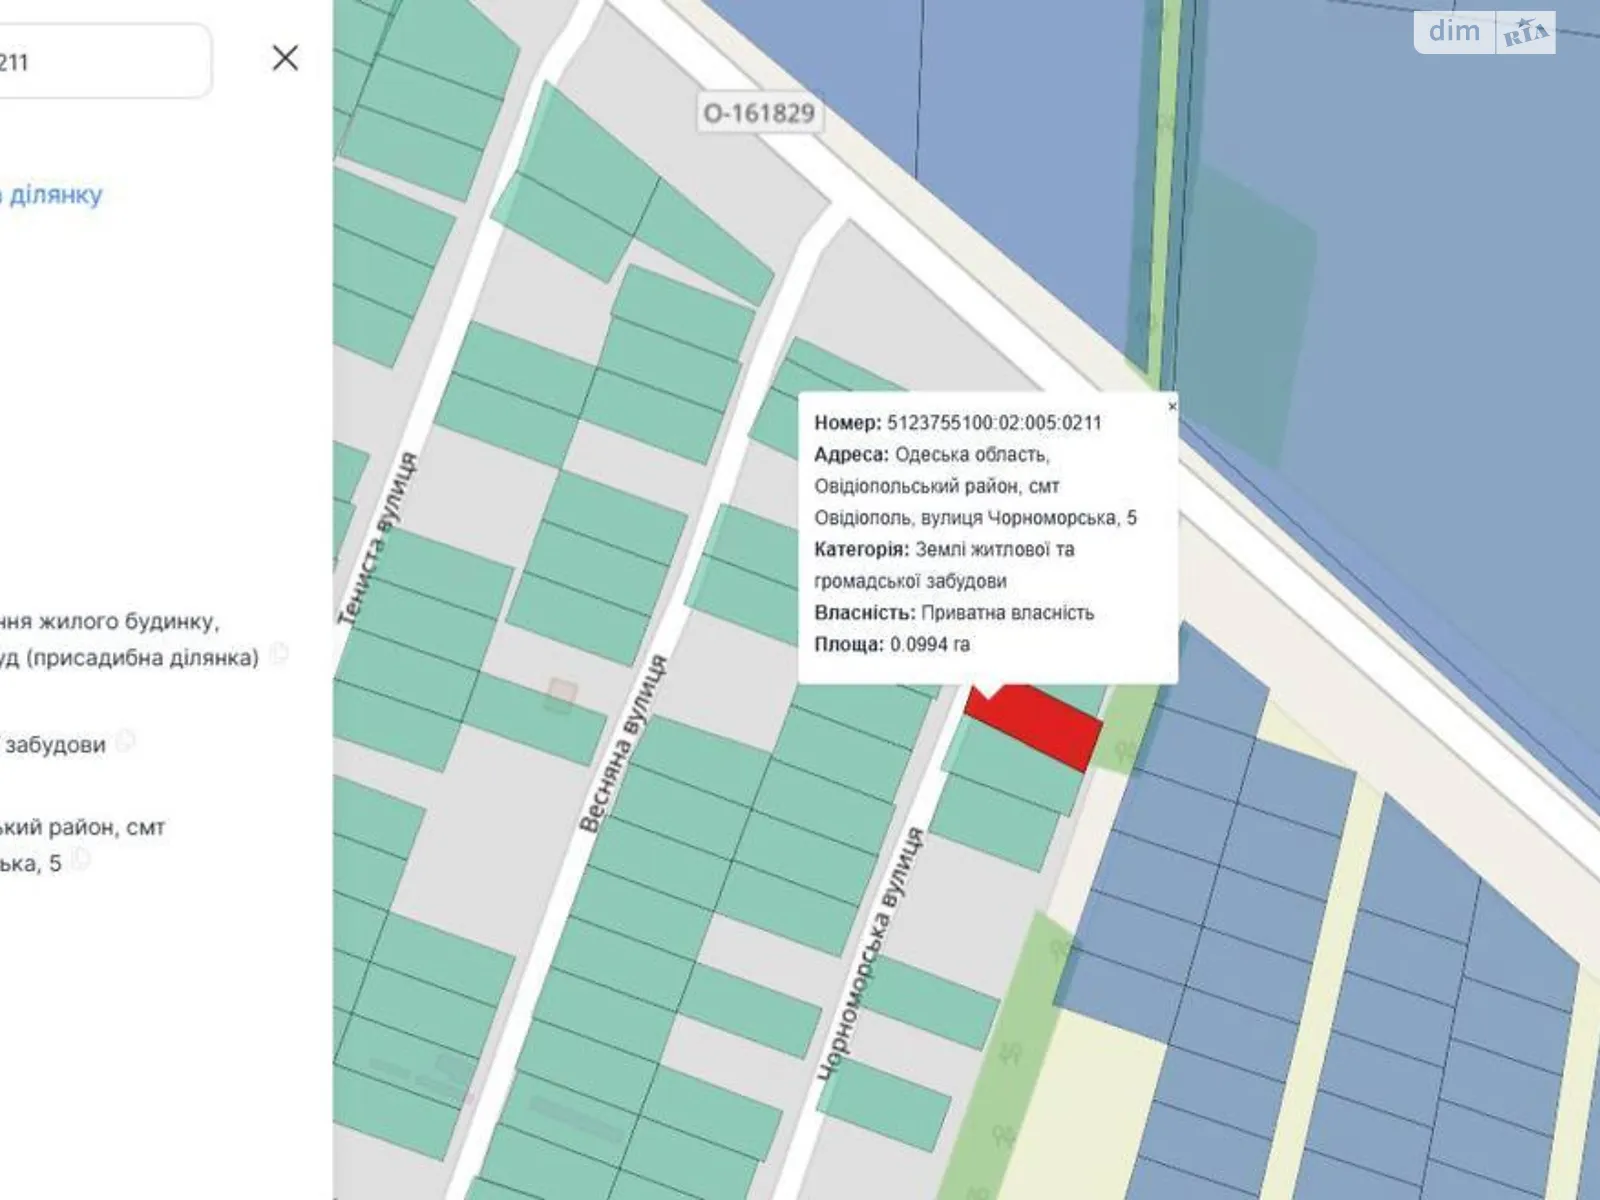Click the popup's 'Площа: 0.0994 га' line
This screenshot has width=1600, height=1200.
click(x=892, y=645)
